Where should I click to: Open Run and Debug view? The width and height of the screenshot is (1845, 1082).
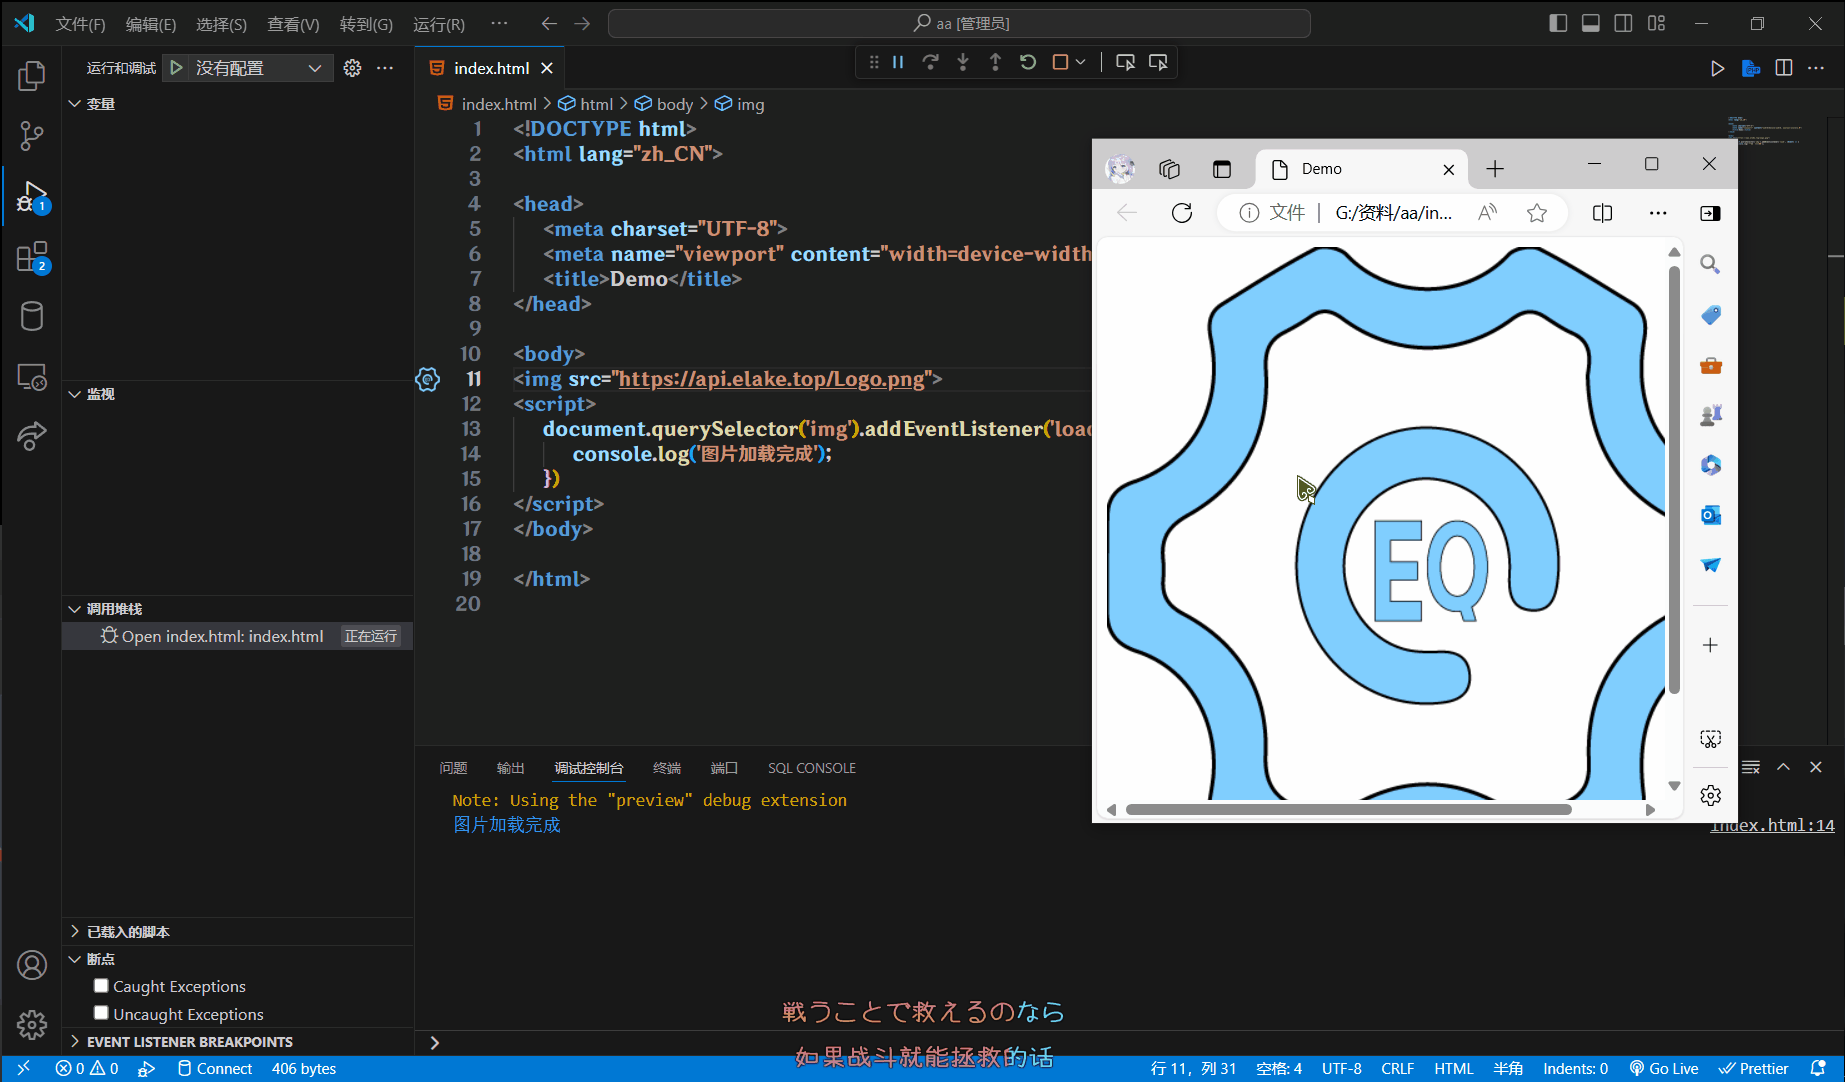coord(32,196)
